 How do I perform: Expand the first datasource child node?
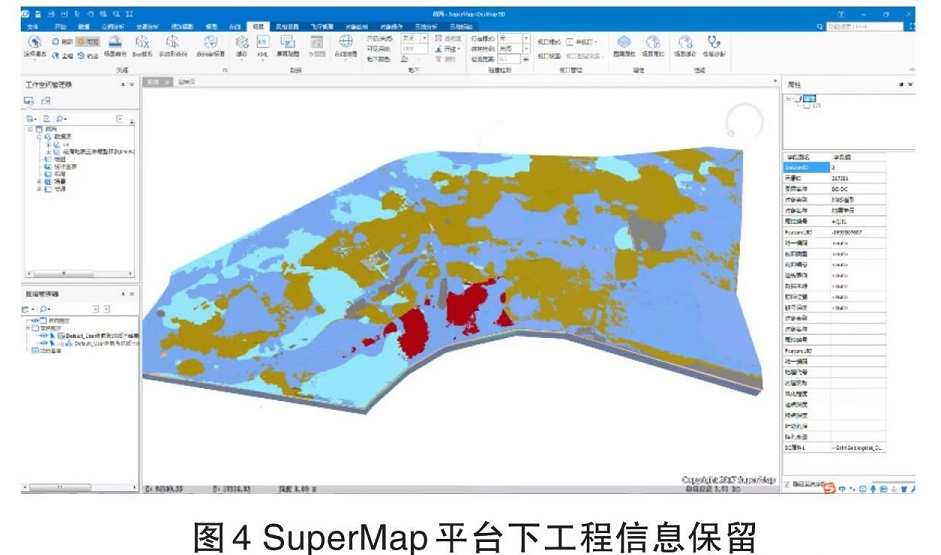[x=48, y=145]
